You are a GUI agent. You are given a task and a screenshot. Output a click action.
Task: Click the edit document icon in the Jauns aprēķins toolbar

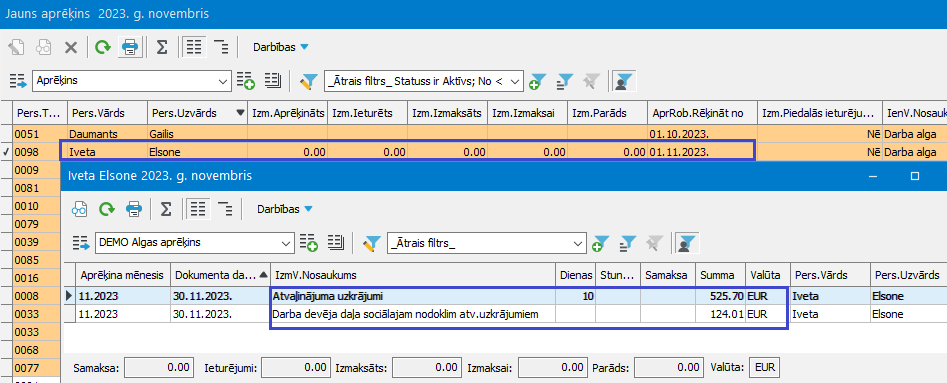(x=16, y=47)
